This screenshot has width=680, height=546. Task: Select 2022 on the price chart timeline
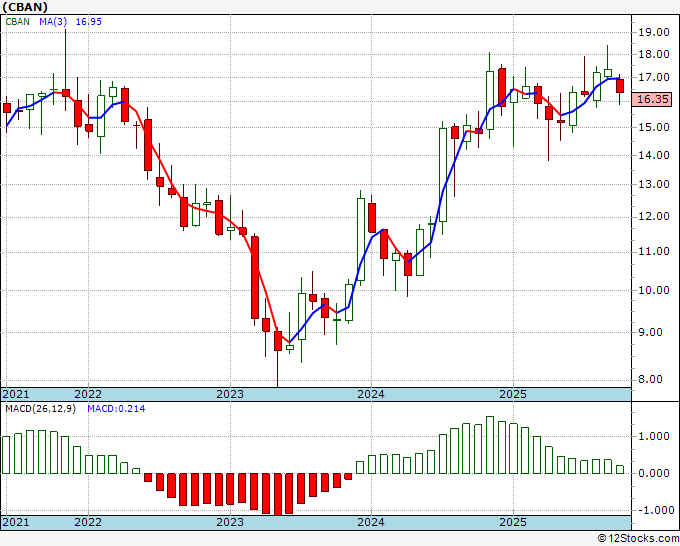coord(88,394)
